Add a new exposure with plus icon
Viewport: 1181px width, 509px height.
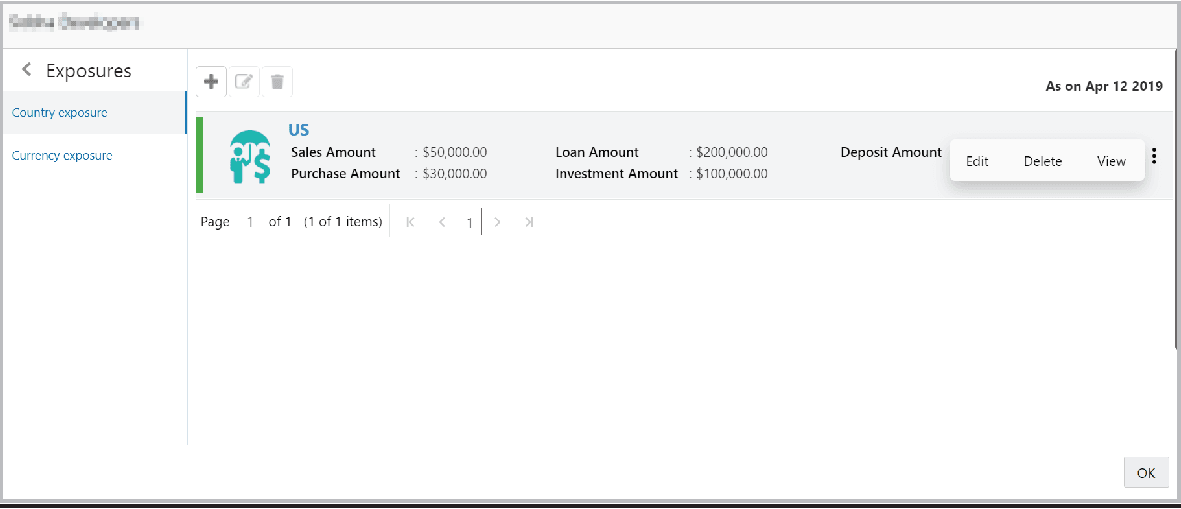(212, 81)
